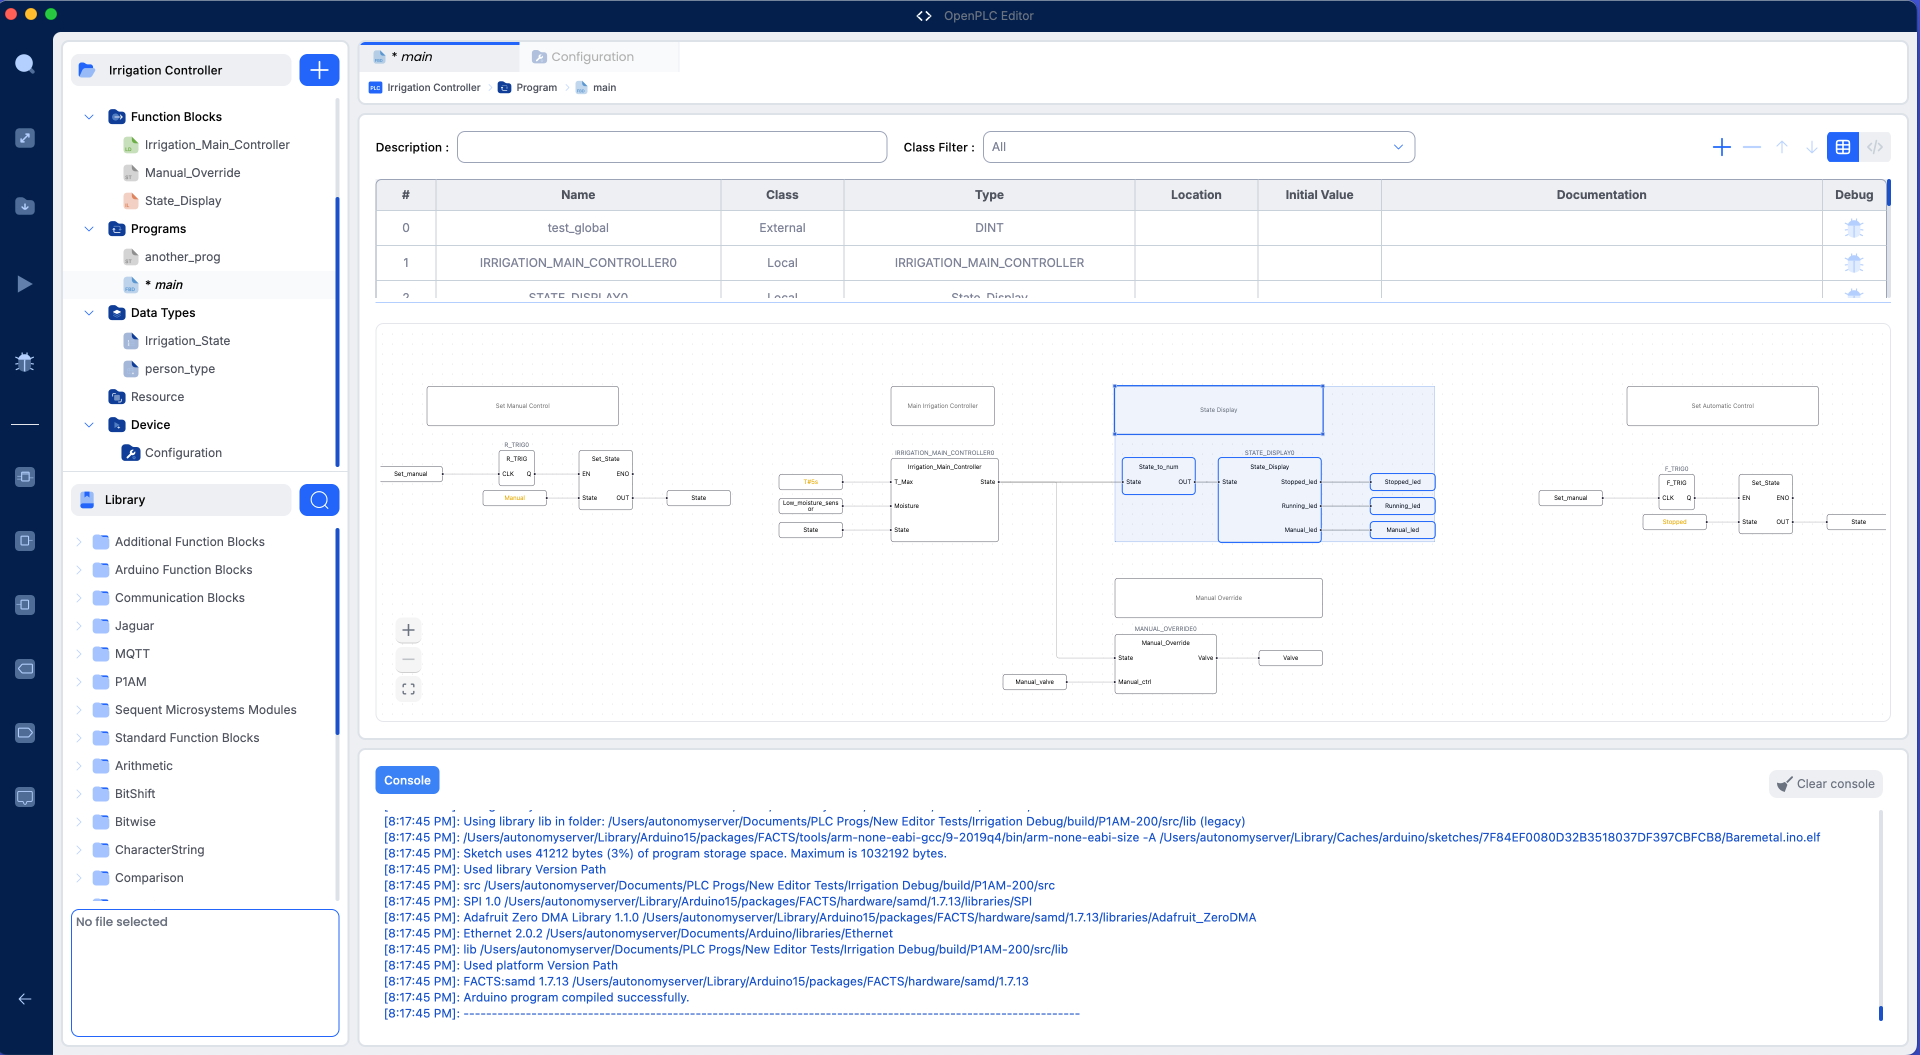Click the search icon in left sidebar

[25, 64]
